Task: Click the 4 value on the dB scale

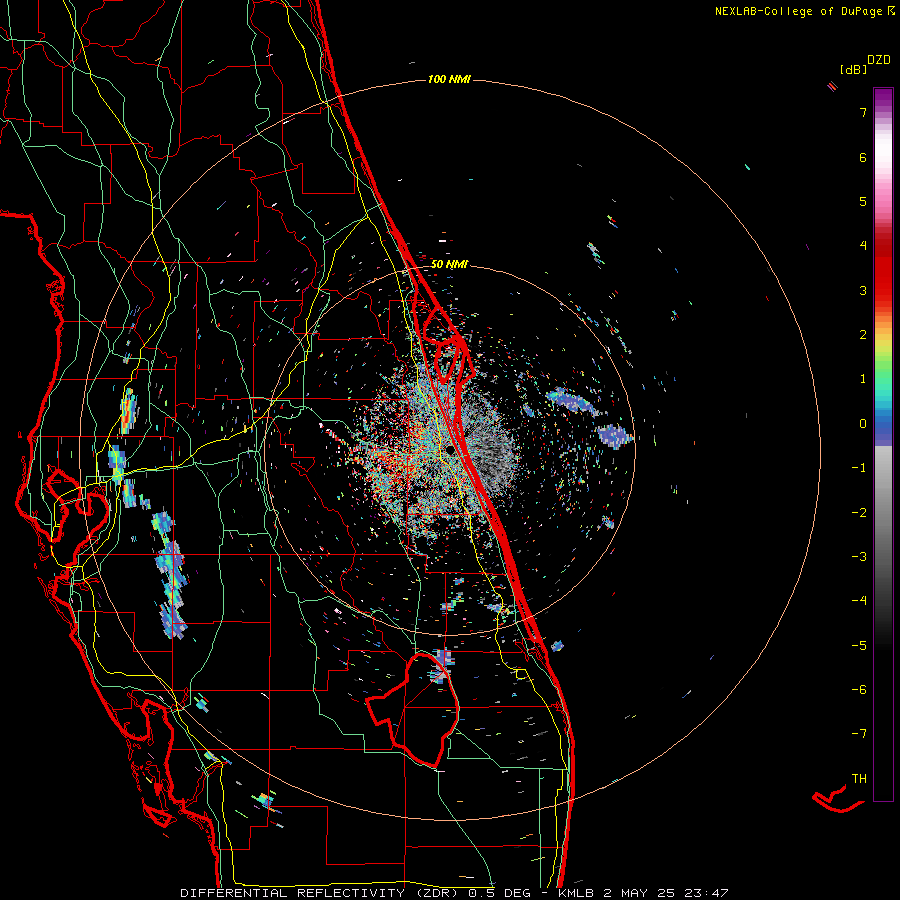Action: pos(863,246)
